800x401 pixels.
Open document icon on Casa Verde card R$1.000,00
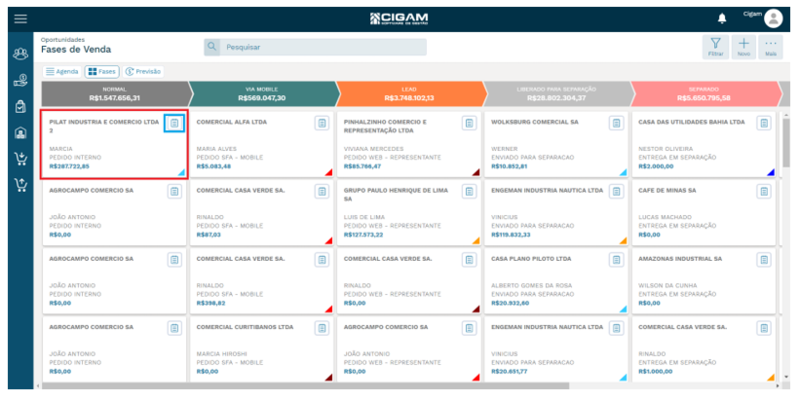[764, 328]
